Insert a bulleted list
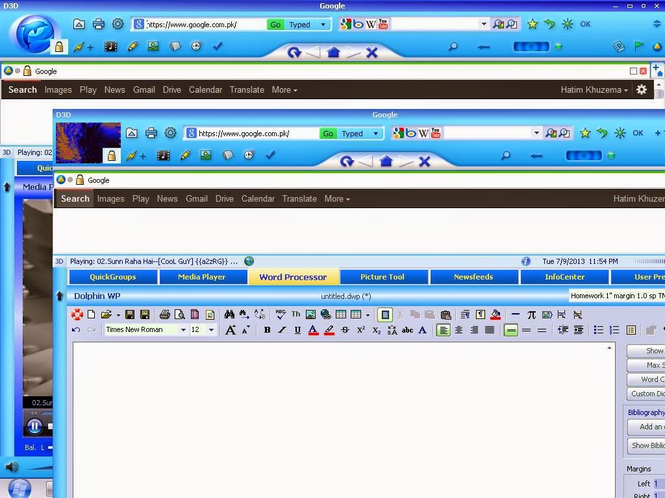This screenshot has height=498, width=665. point(598,330)
